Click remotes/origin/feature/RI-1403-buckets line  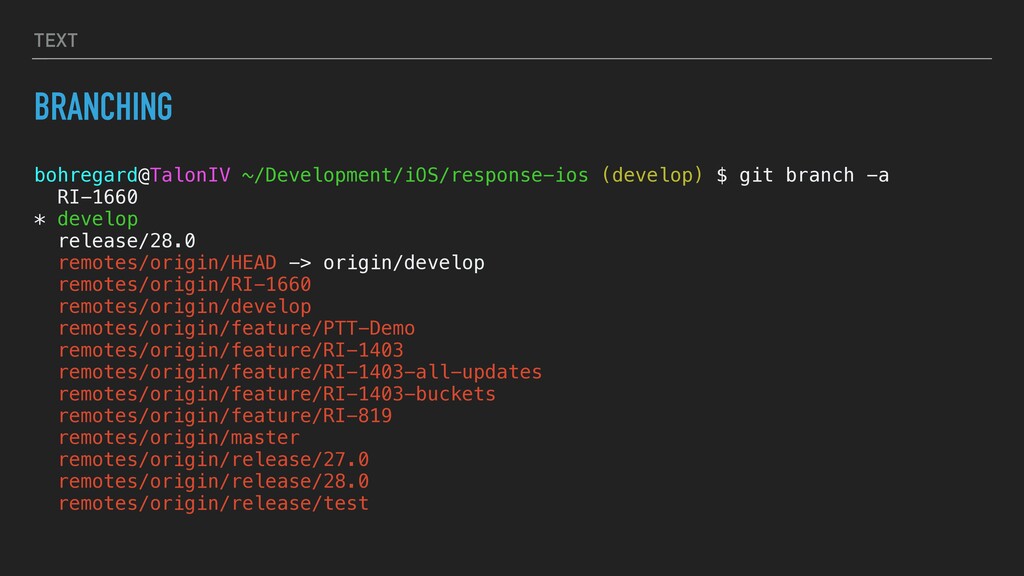point(276,394)
